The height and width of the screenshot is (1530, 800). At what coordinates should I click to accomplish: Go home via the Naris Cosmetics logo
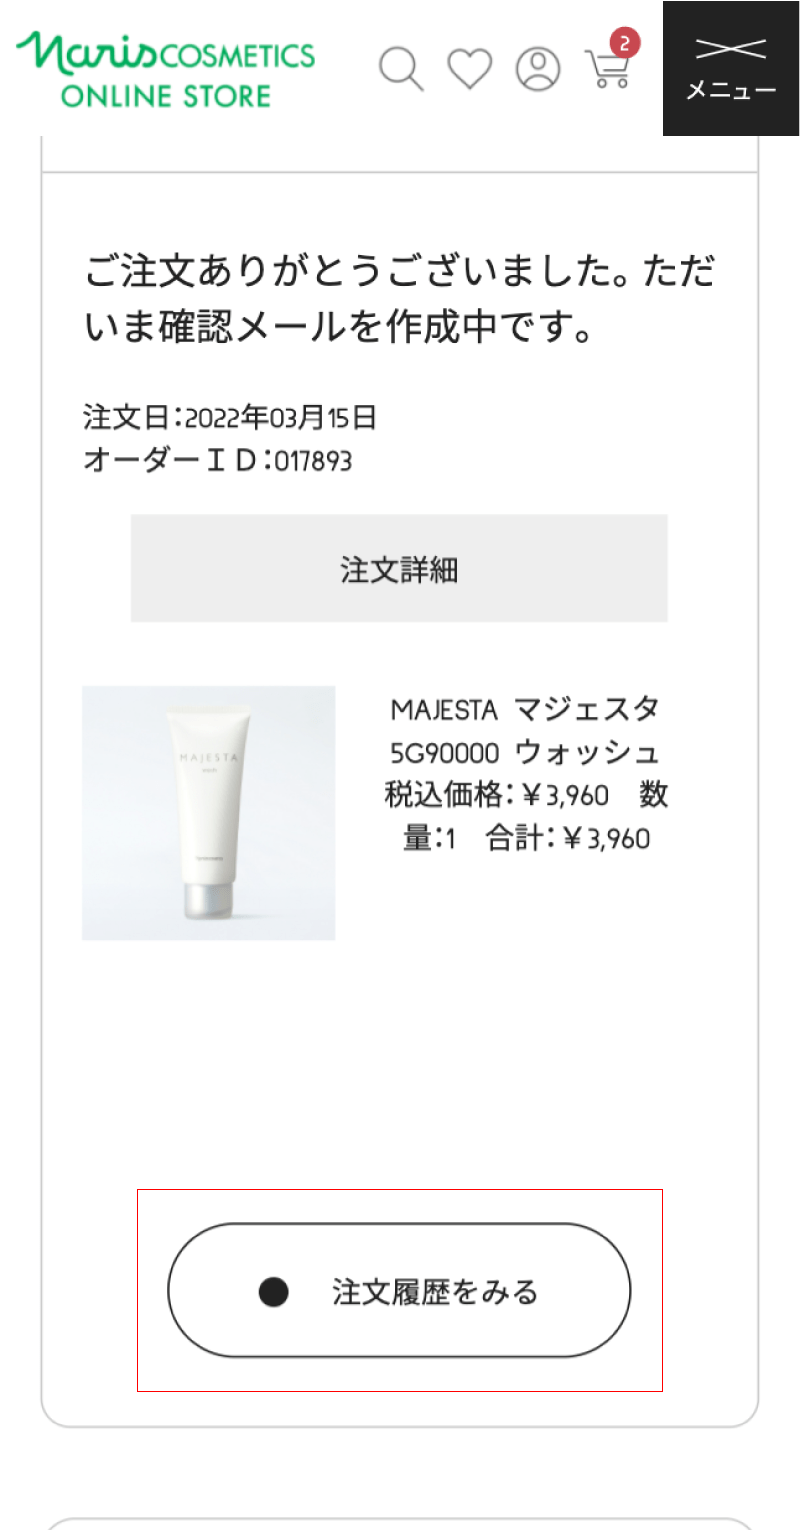pos(165,67)
